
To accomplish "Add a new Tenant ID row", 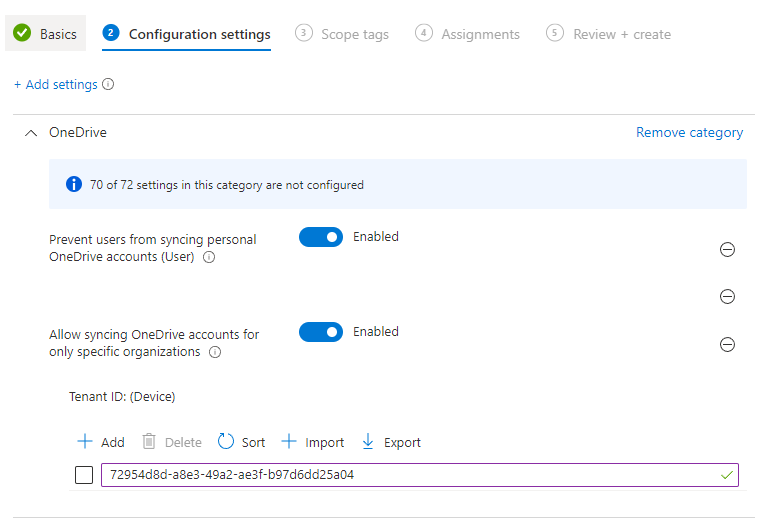I will coord(101,442).
